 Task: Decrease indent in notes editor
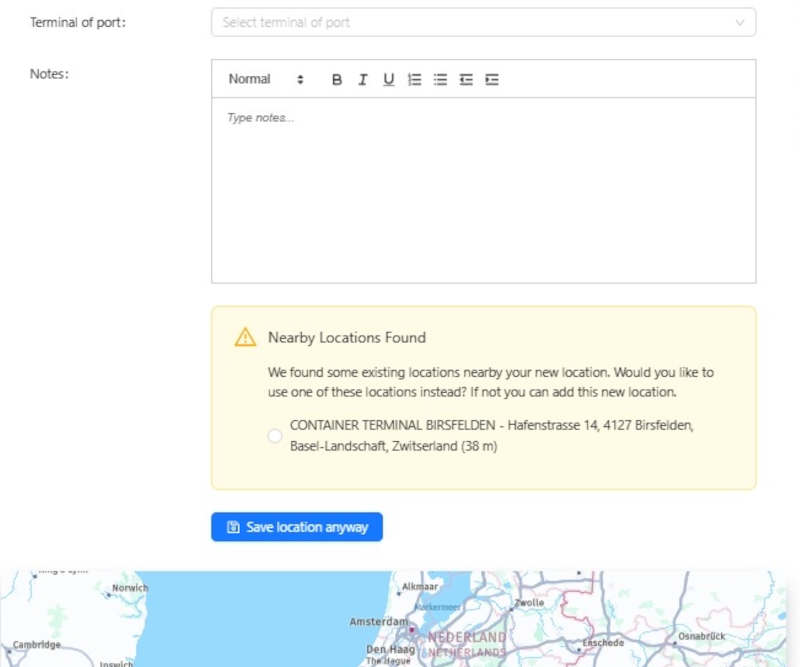click(x=466, y=80)
